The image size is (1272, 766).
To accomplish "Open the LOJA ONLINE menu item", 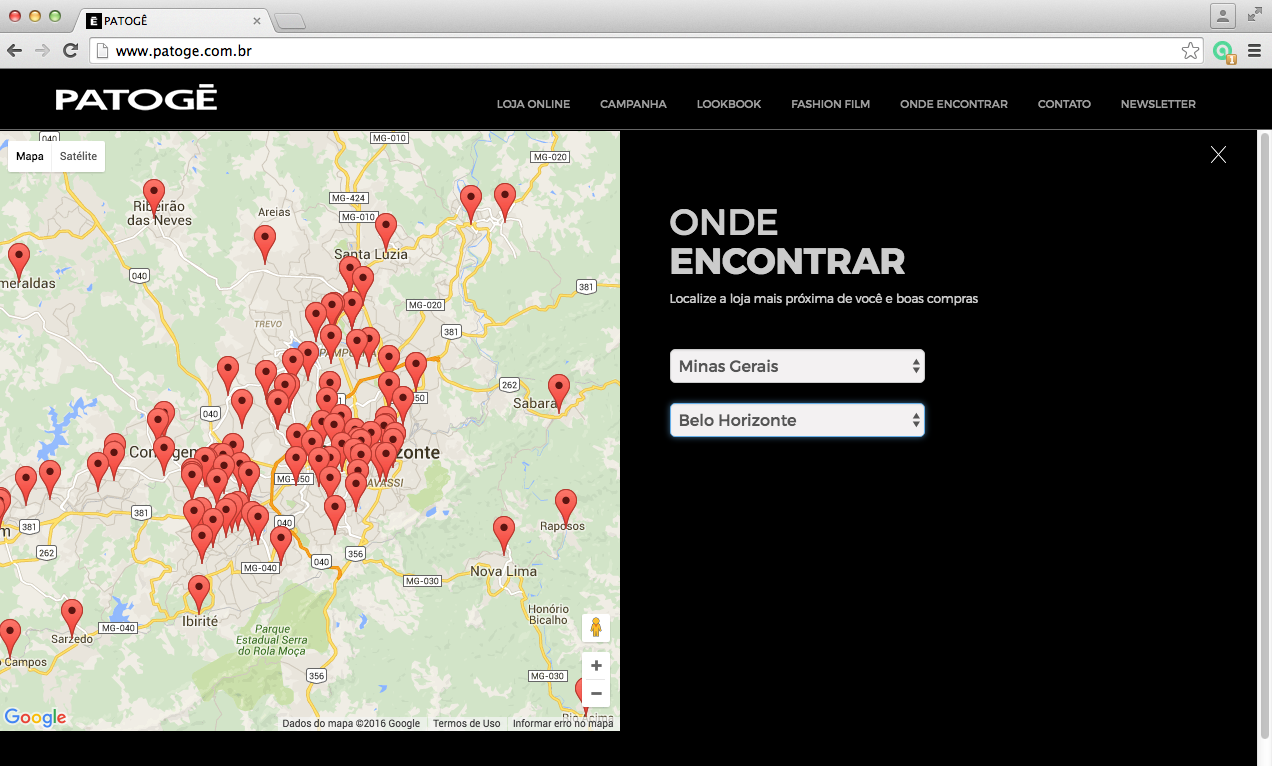I will click(533, 104).
